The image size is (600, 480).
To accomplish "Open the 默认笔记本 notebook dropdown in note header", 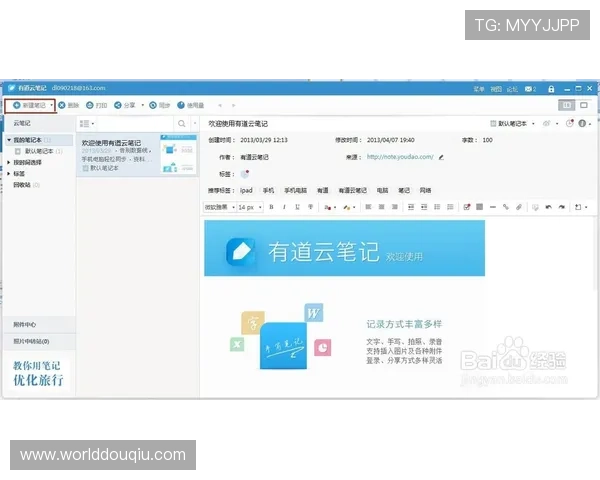I will tap(512, 124).
